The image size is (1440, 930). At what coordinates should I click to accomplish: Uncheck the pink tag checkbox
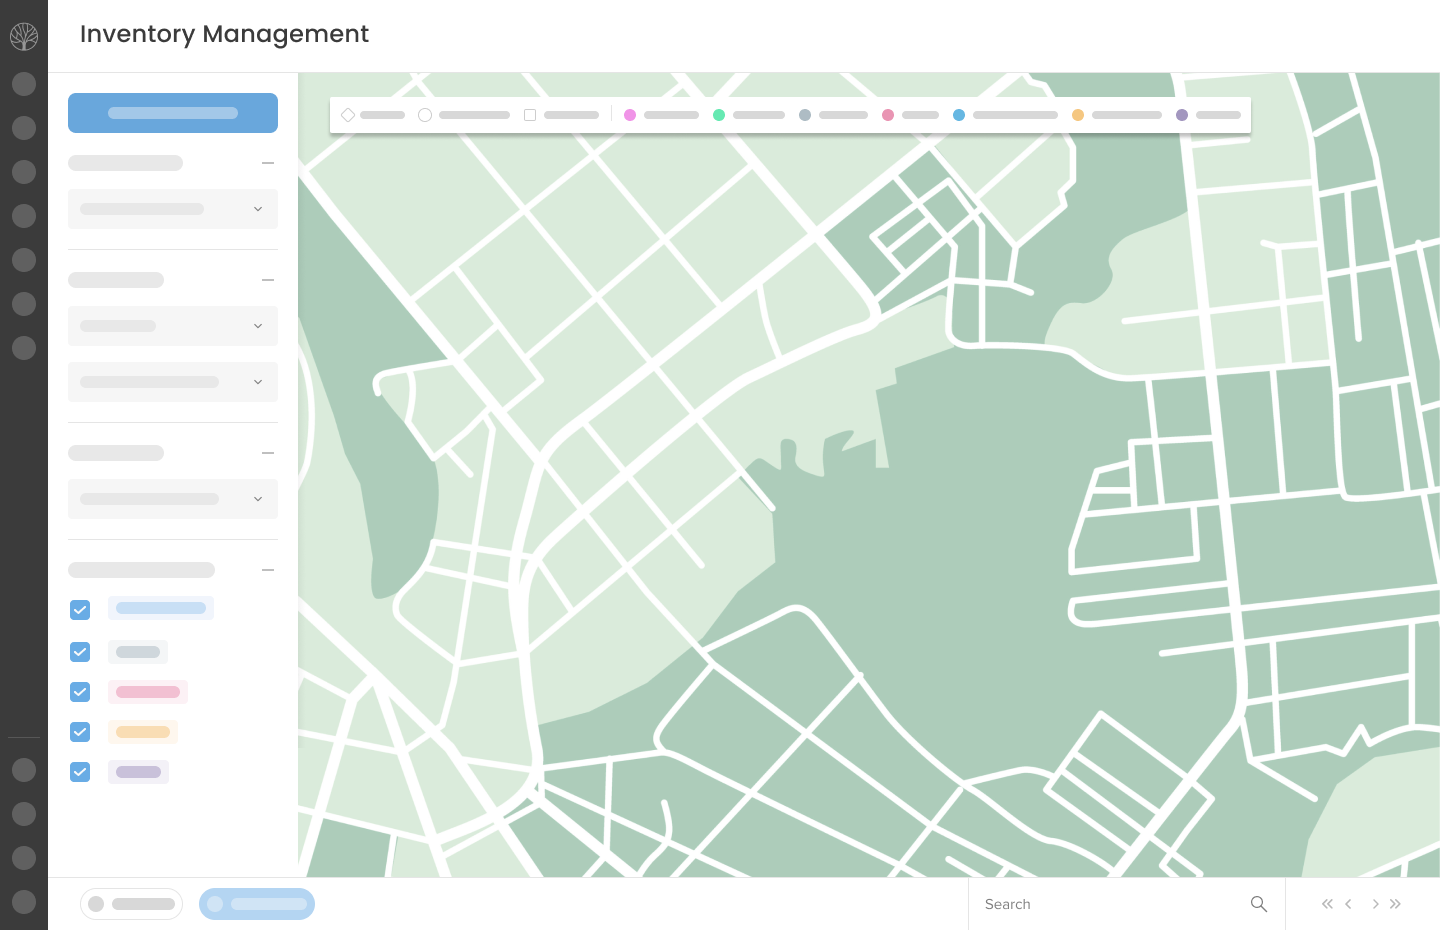coord(80,692)
